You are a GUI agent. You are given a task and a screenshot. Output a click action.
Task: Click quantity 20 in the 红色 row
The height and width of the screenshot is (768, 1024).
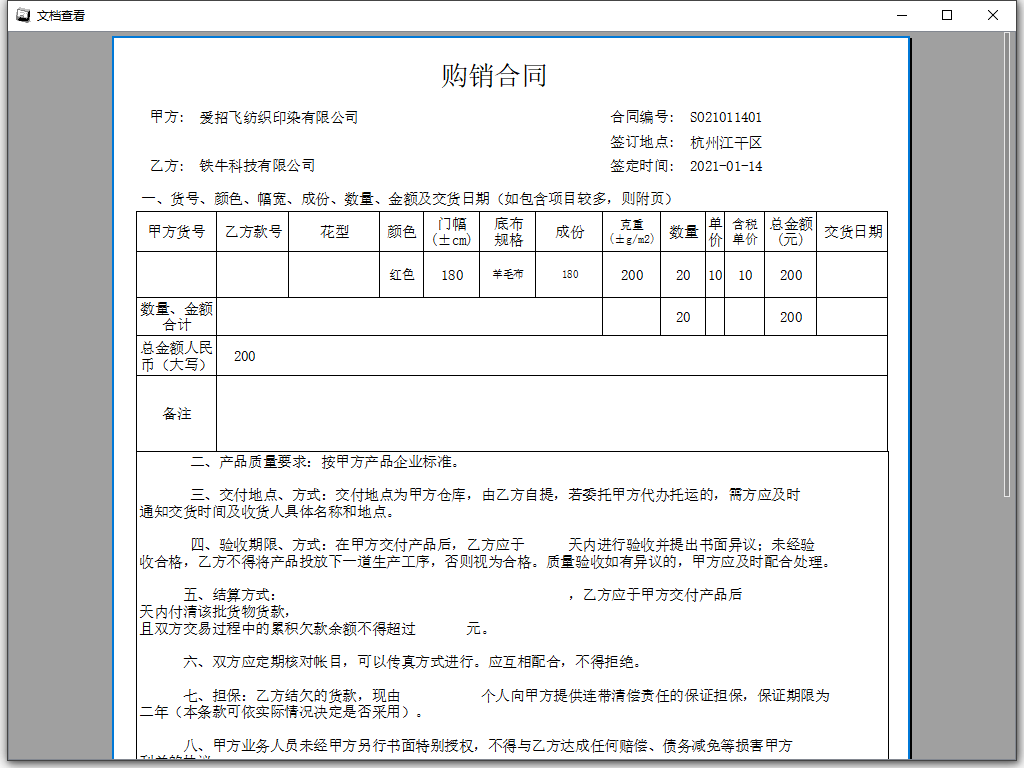pos(683,276)
